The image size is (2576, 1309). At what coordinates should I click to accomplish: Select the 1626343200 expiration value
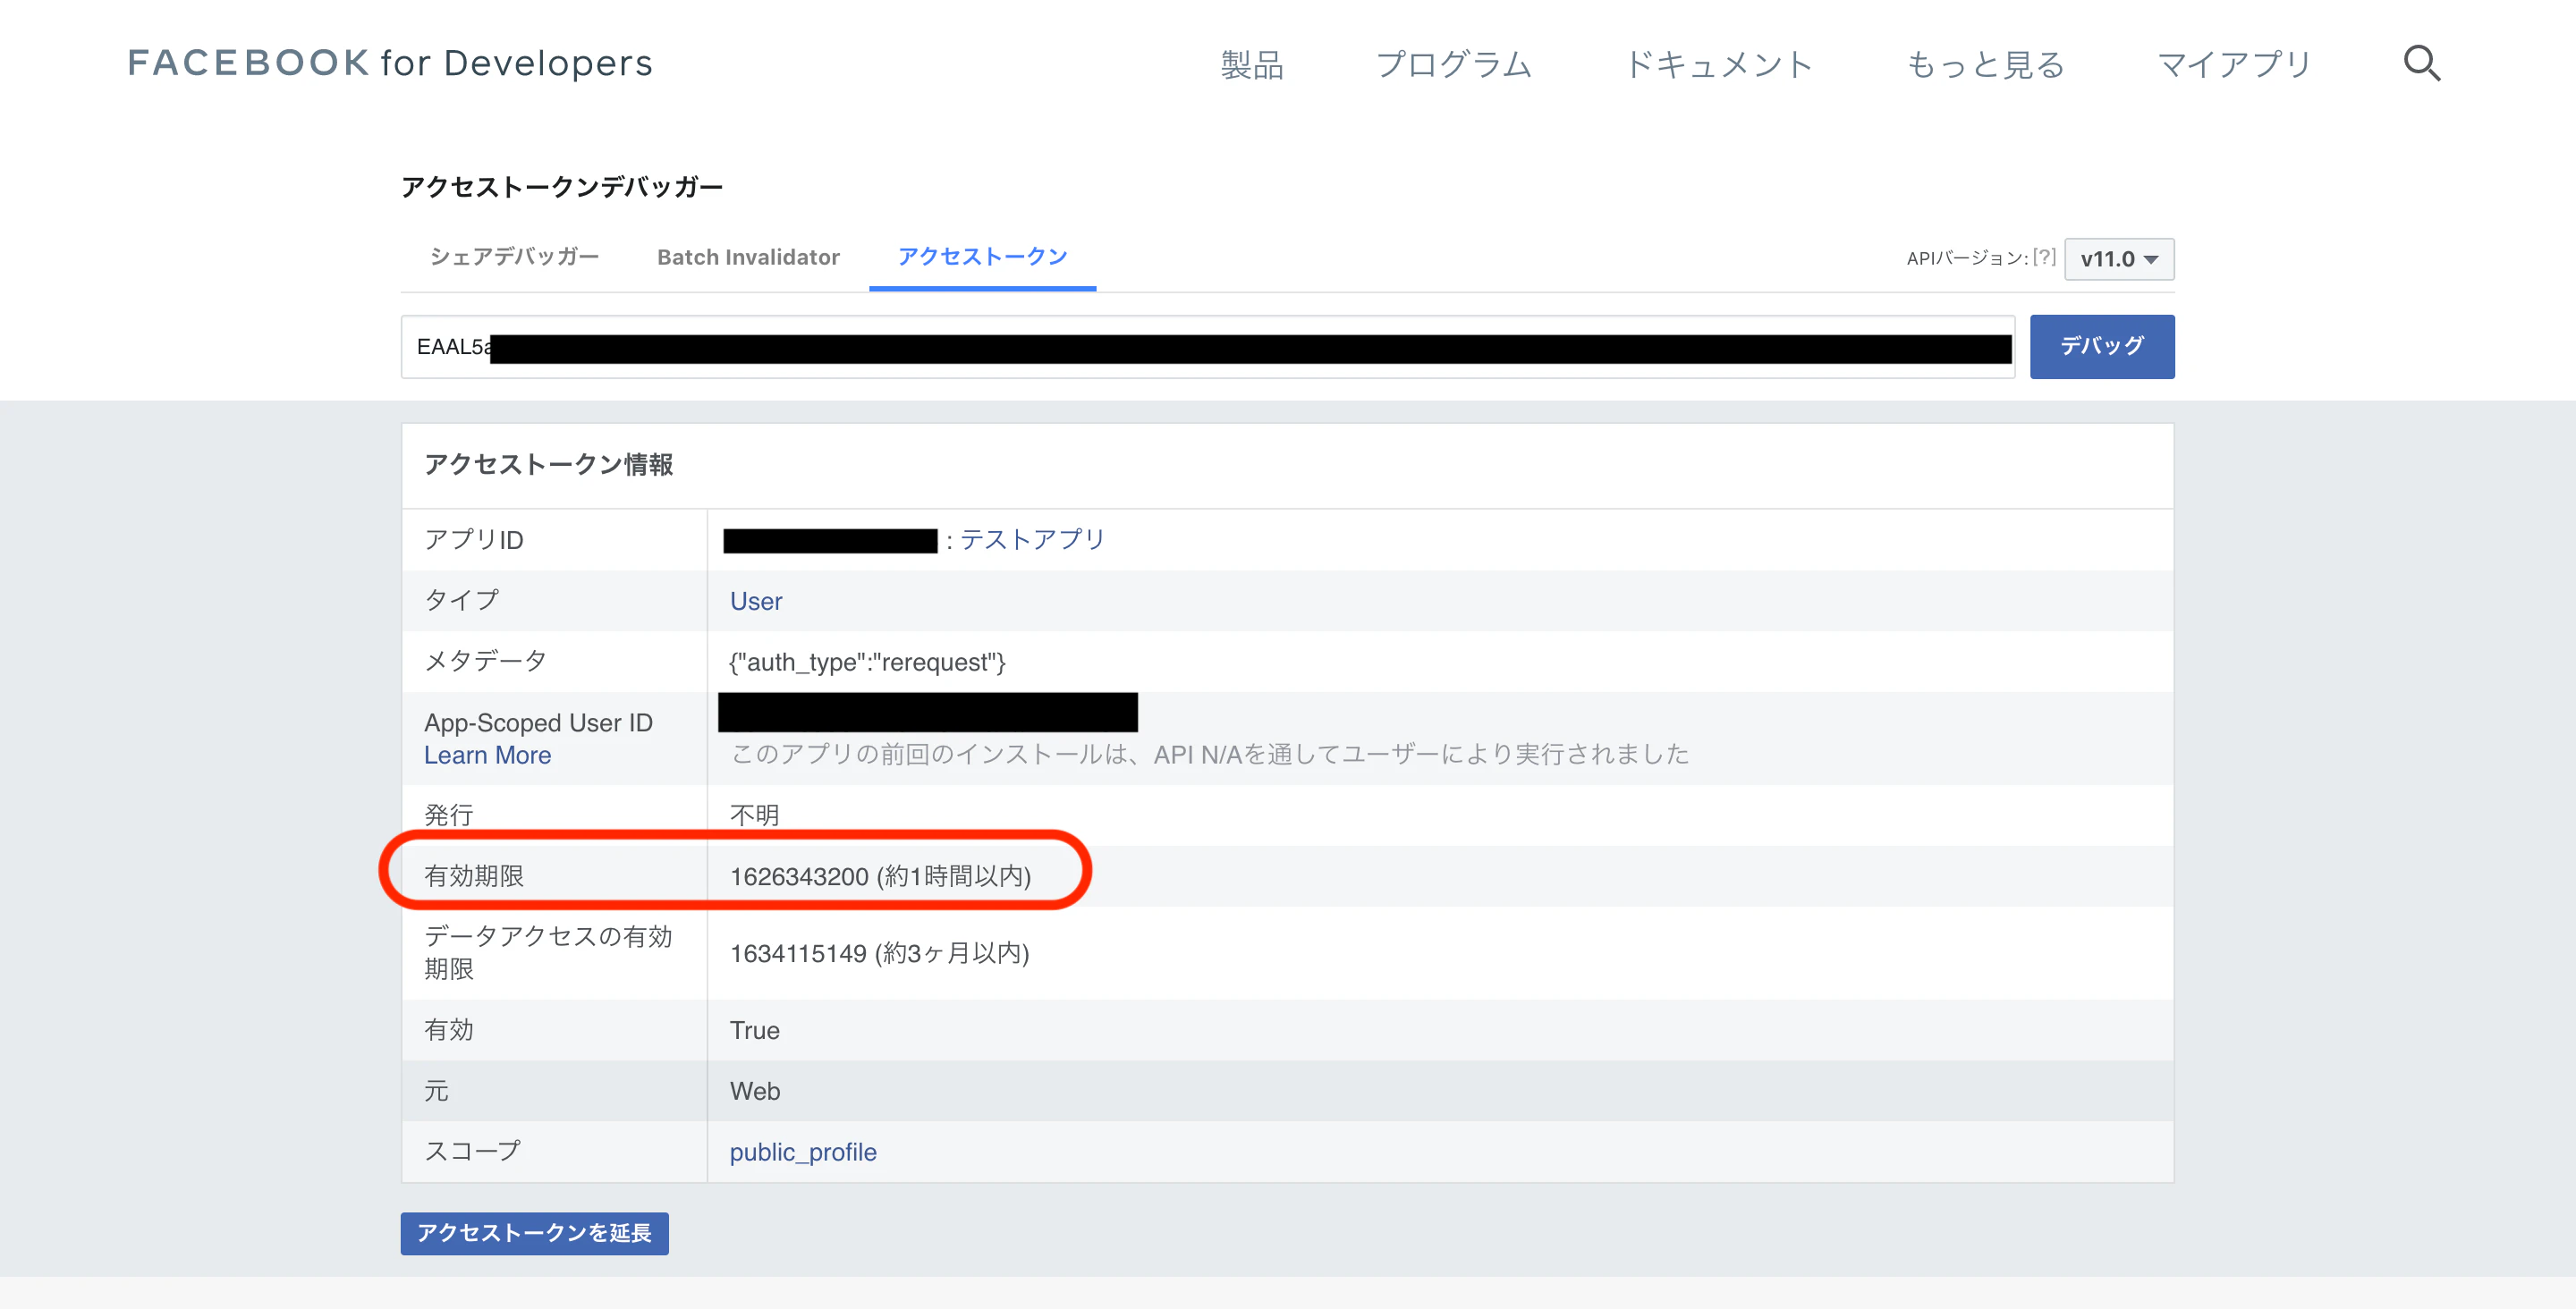pos(799,876)
